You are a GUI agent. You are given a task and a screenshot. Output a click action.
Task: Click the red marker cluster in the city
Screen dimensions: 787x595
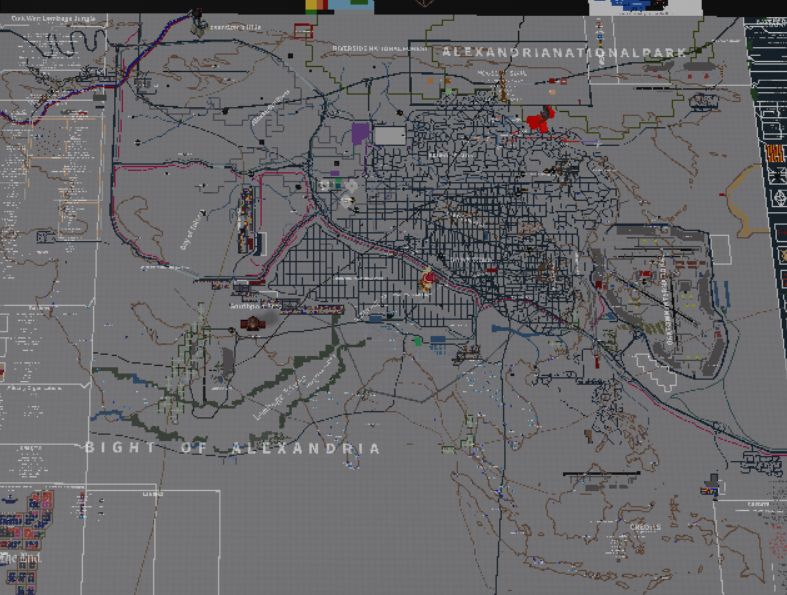point(539,121)
